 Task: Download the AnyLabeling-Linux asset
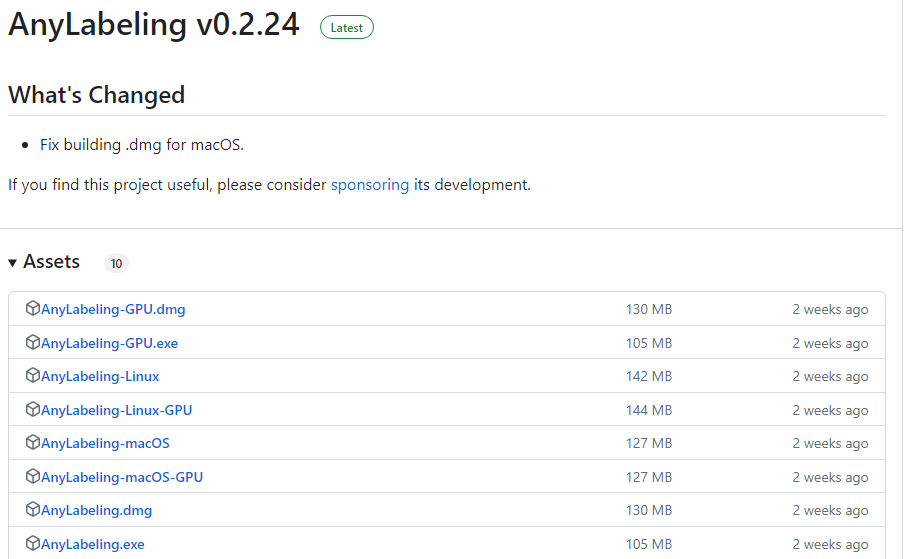pos(100,377)
